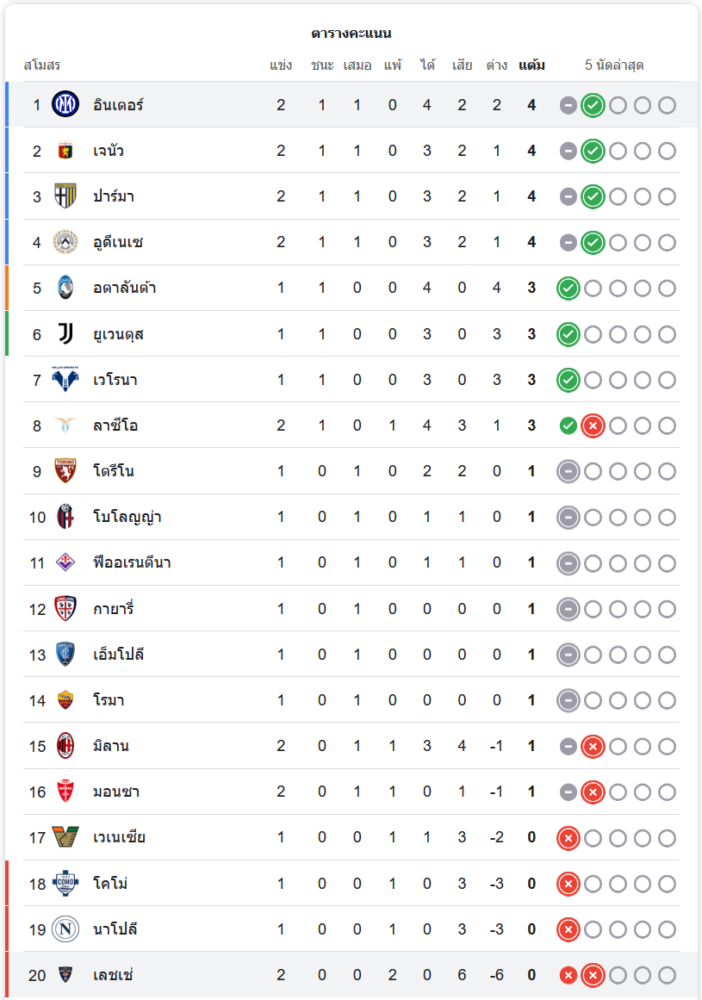This screenshot has height=1000, width=702.
Task: Click Lazio's red loss result icon
Action: pos(592,425)
